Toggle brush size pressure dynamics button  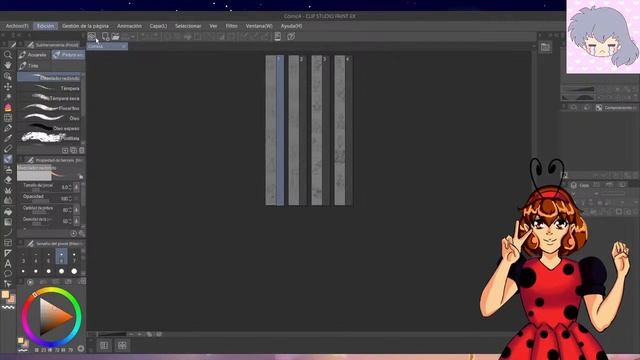point(76,187)
